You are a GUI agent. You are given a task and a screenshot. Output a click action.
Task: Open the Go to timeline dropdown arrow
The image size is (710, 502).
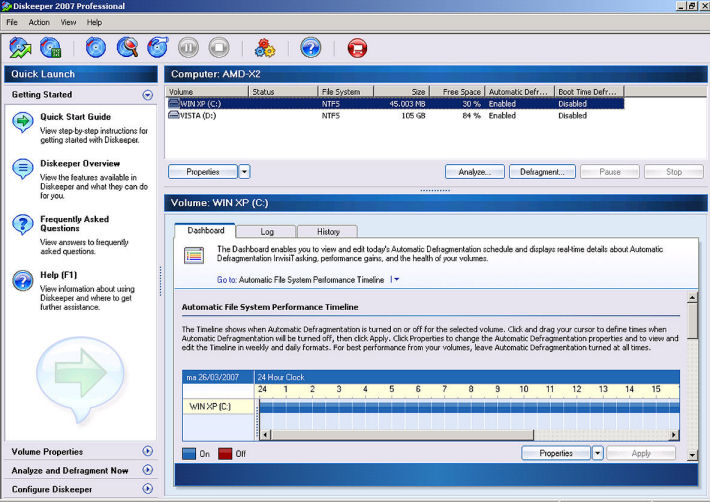pyautogui.click(x=394, y=280)
